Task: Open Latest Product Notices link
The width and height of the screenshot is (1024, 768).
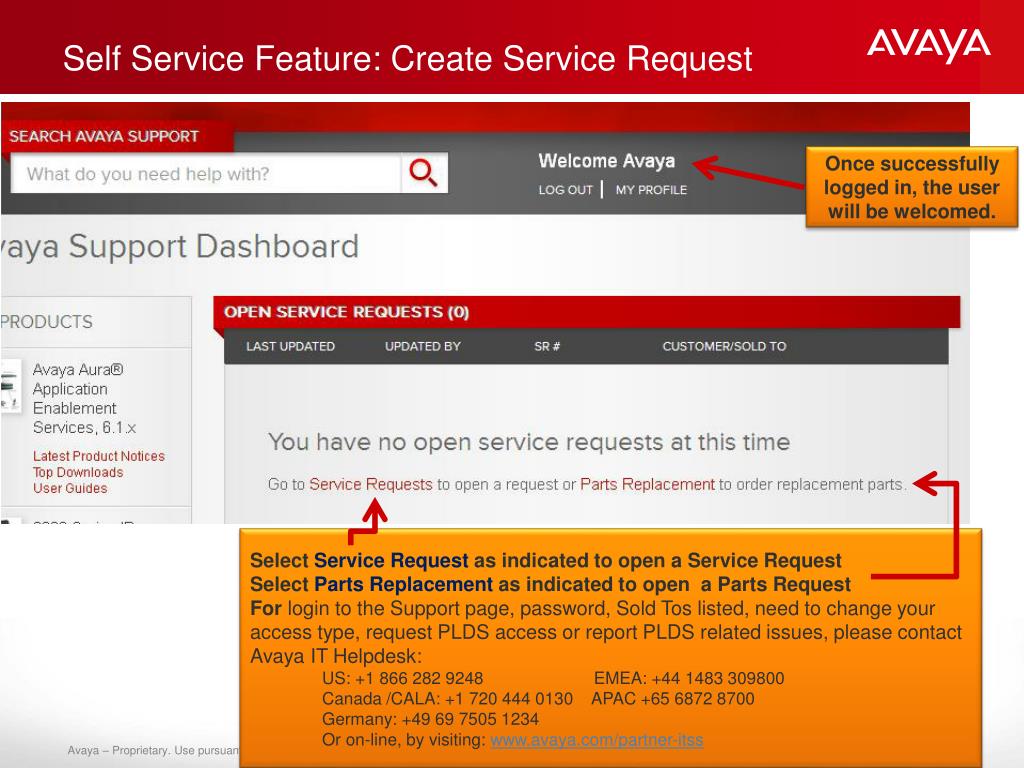Action: (x=99, y=456)
